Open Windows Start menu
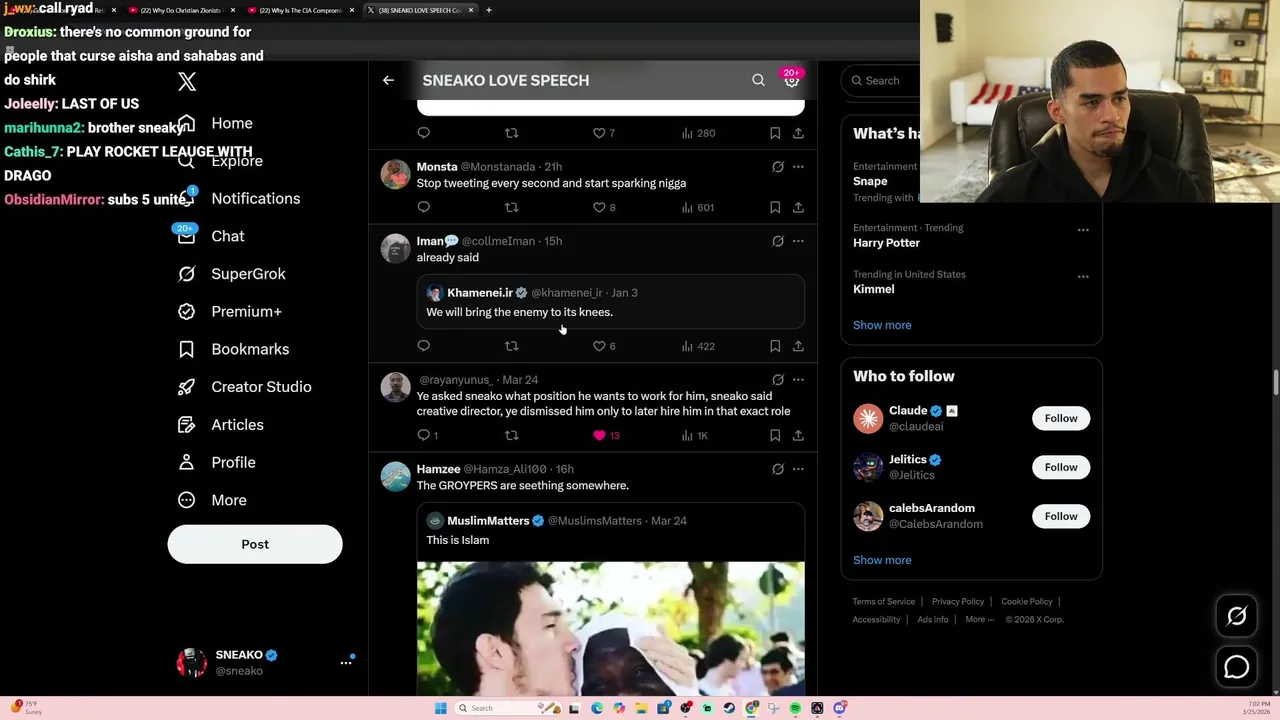Screen dimensions: 1280x720 coord(440,708)
